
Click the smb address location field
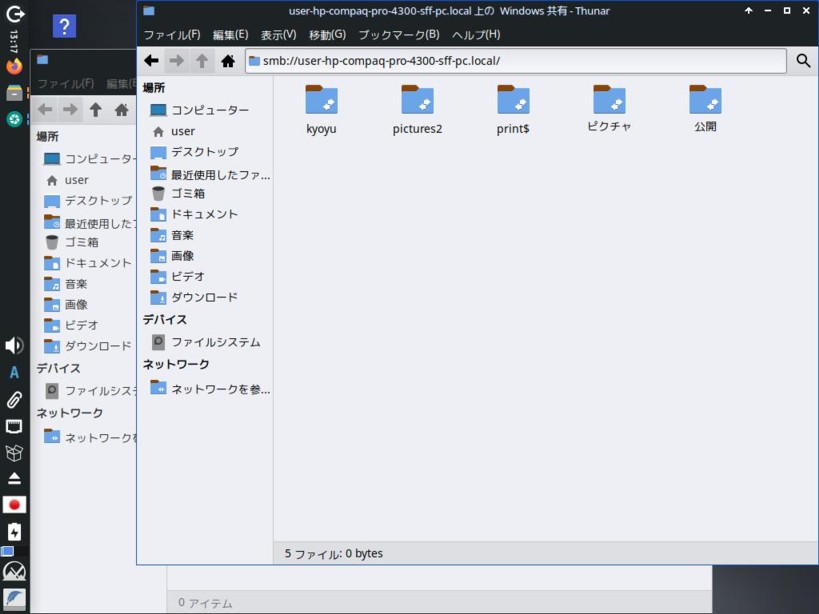[515, 61]
